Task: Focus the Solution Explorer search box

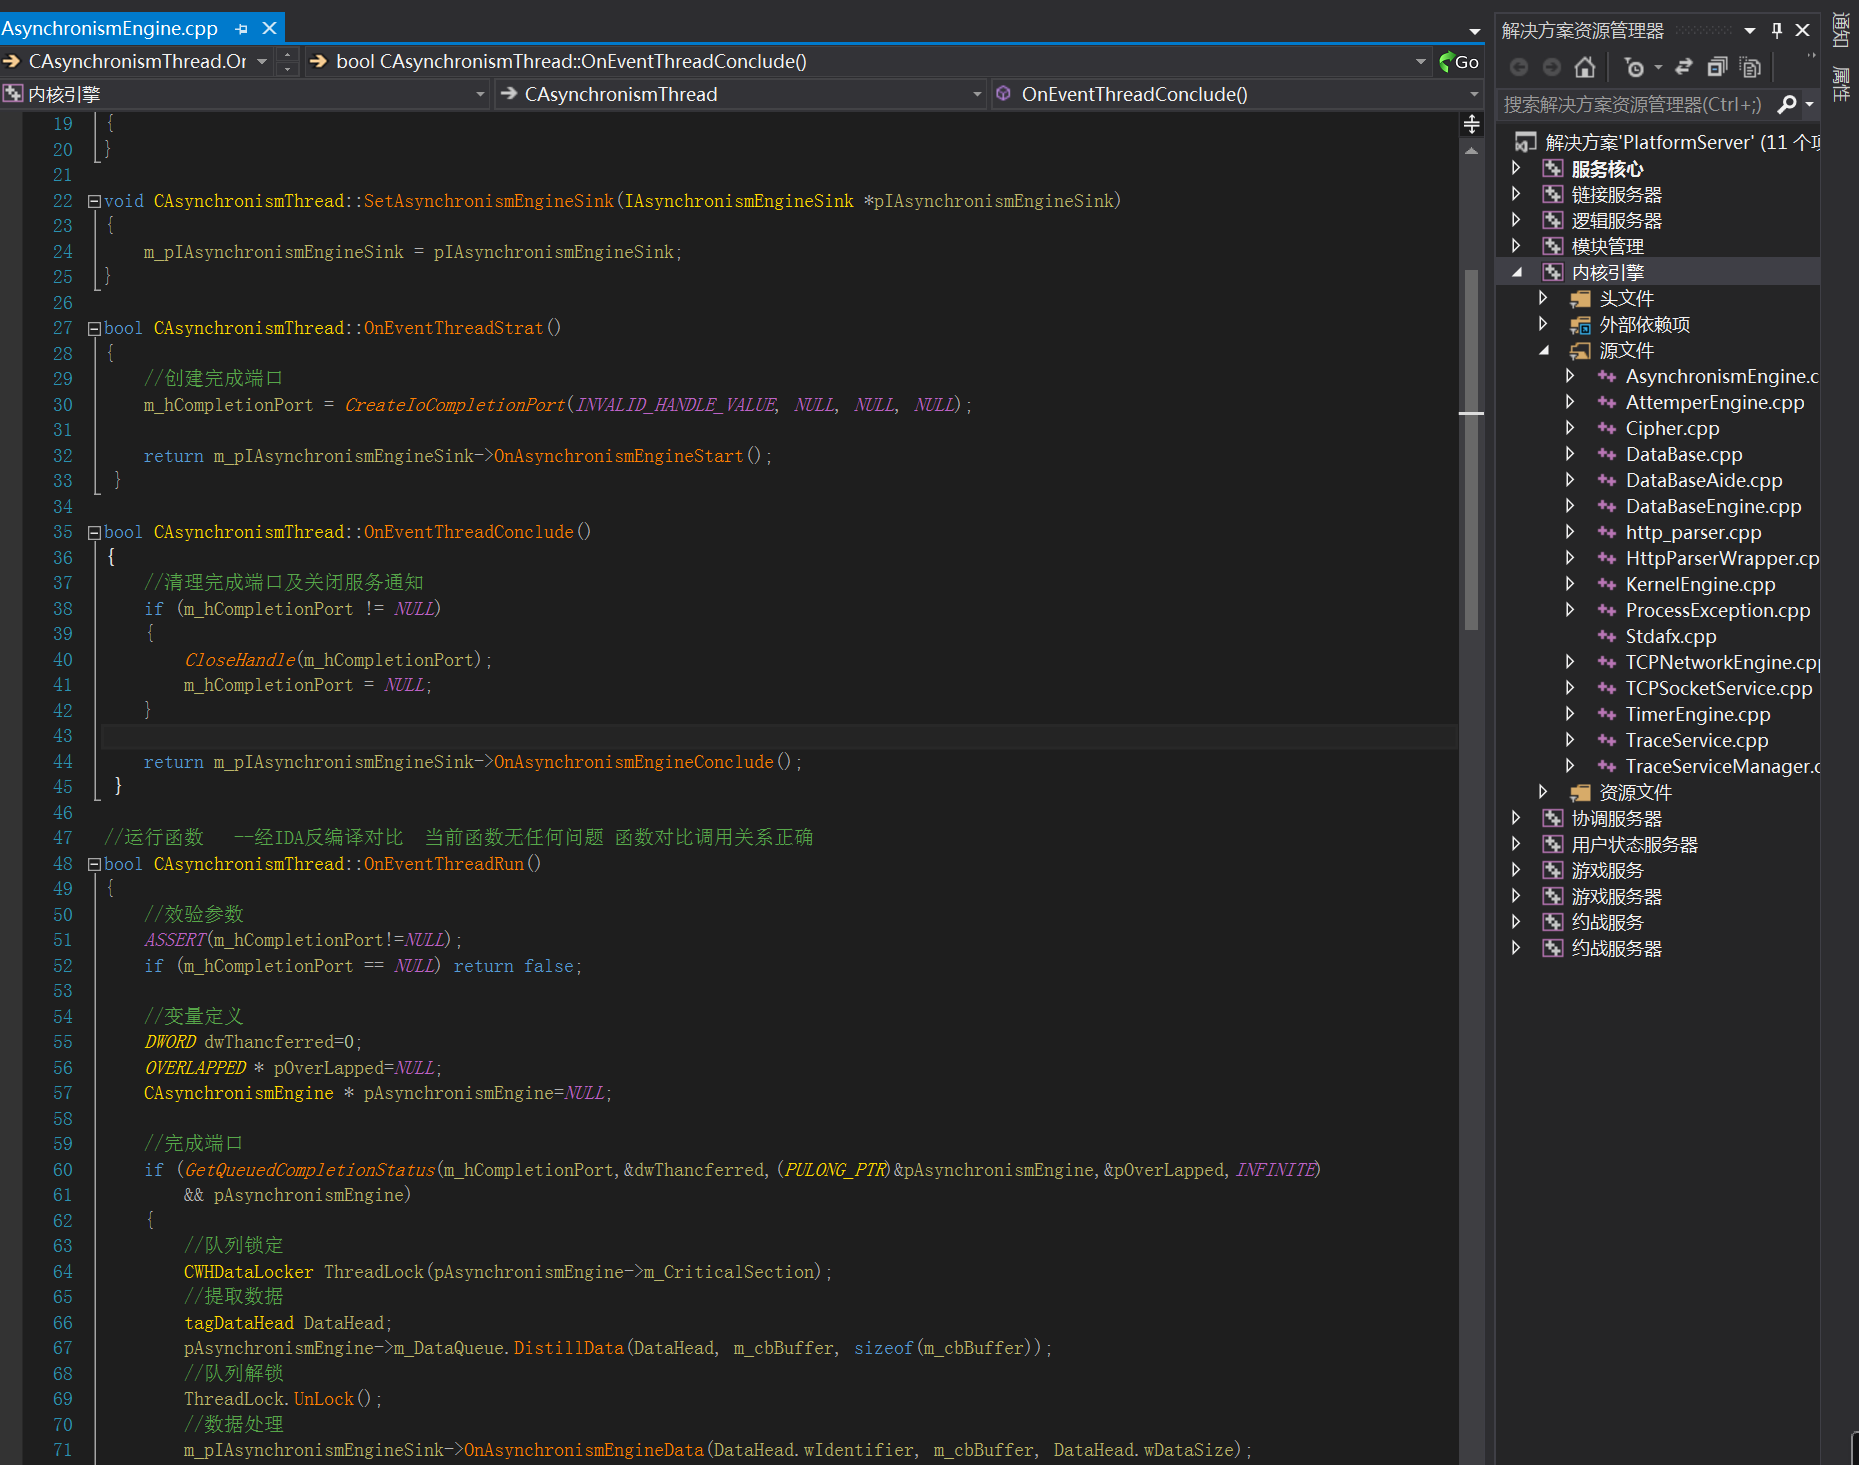Action: 1632,104
